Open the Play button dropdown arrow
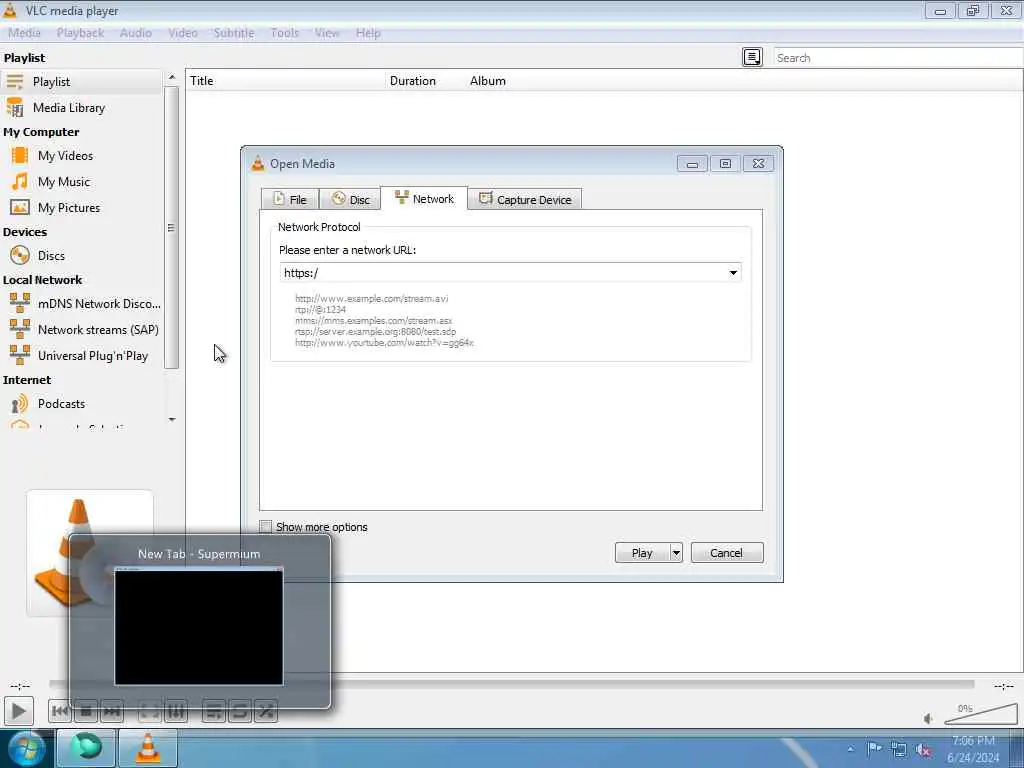 [677, 553]
